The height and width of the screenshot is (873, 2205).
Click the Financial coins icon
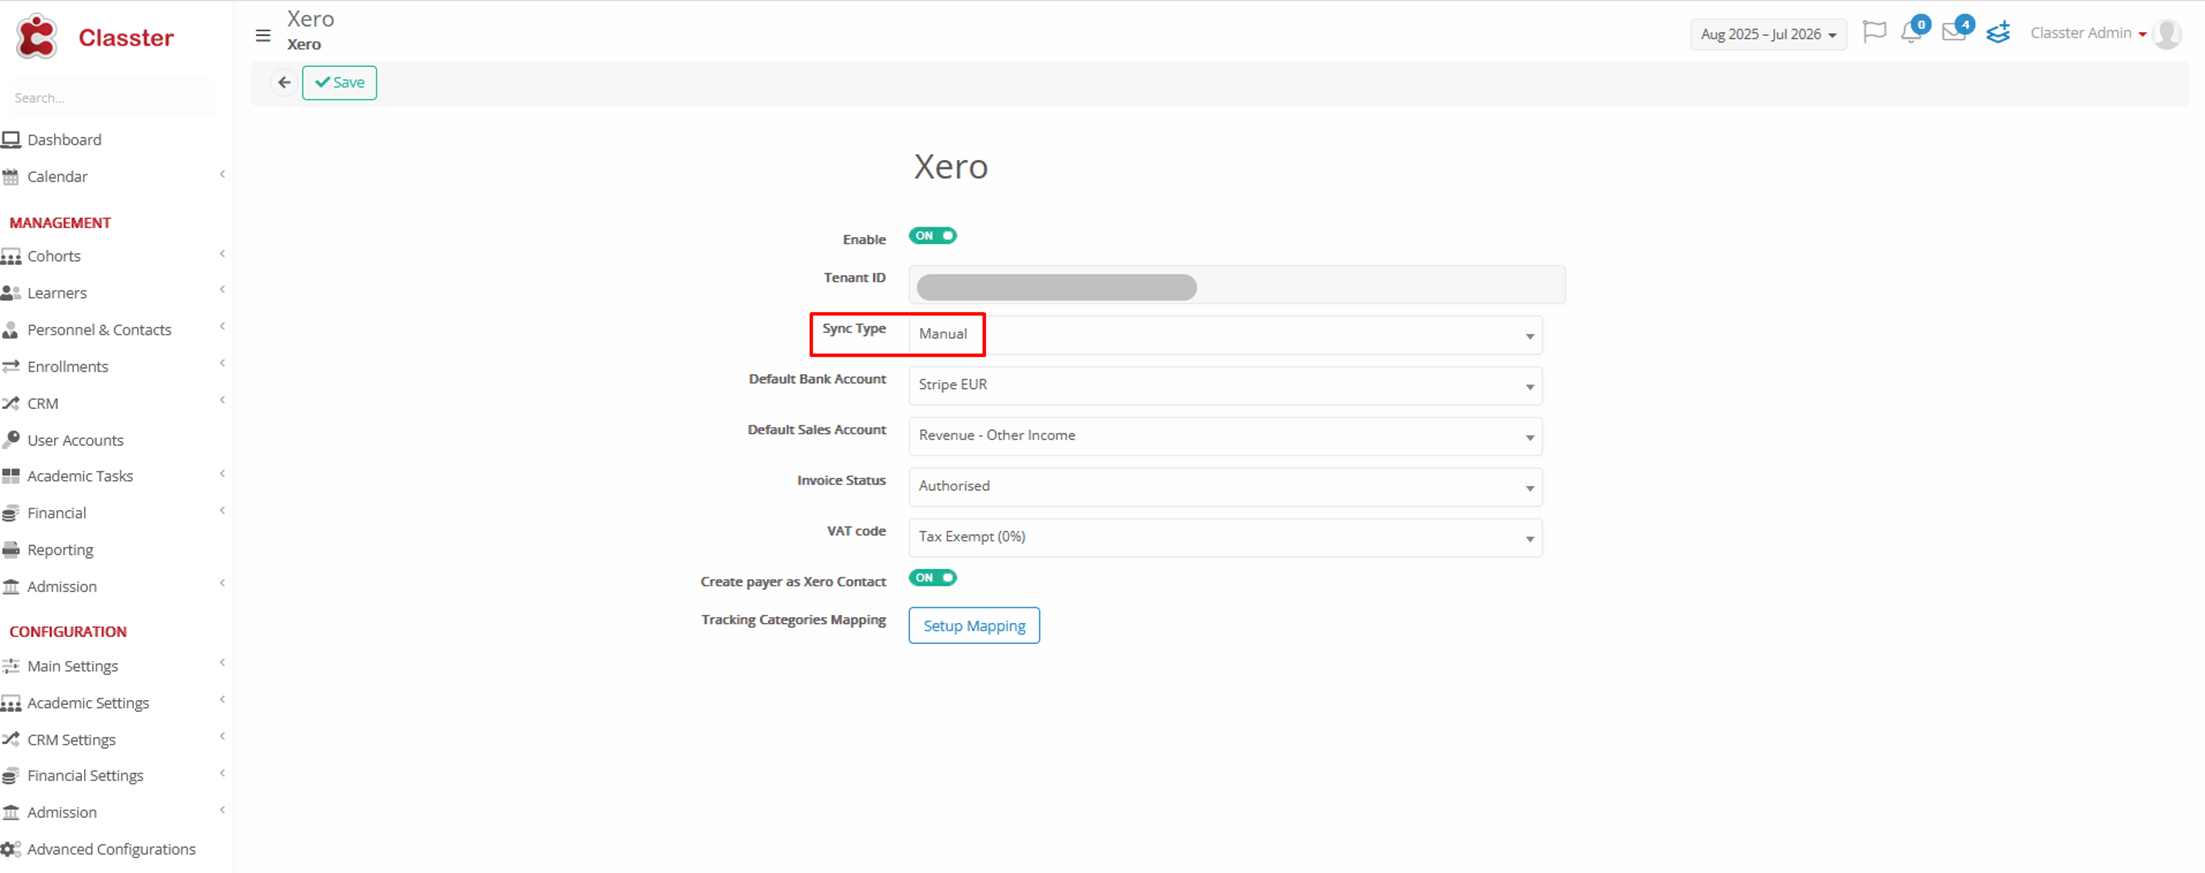click(x=11, y=513)
